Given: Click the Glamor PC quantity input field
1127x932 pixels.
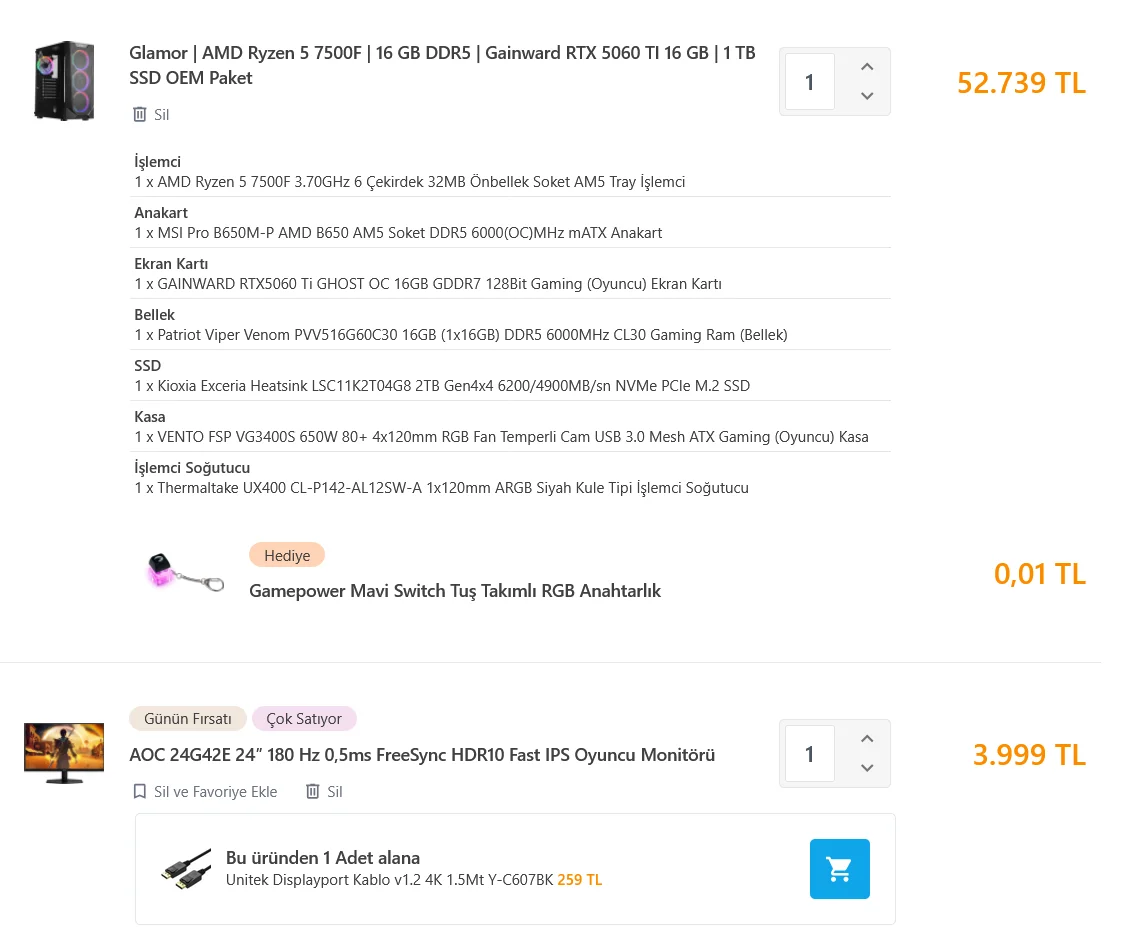Looking at the screenshot, I should (809, 82).
